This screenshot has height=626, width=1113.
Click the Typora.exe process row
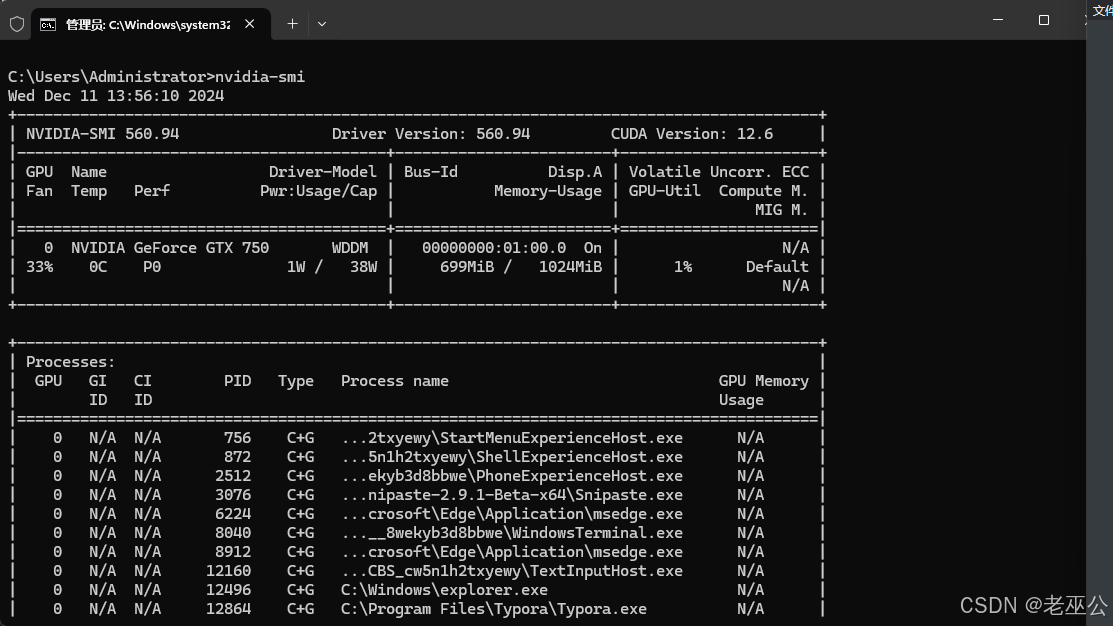tap(417, 609)
